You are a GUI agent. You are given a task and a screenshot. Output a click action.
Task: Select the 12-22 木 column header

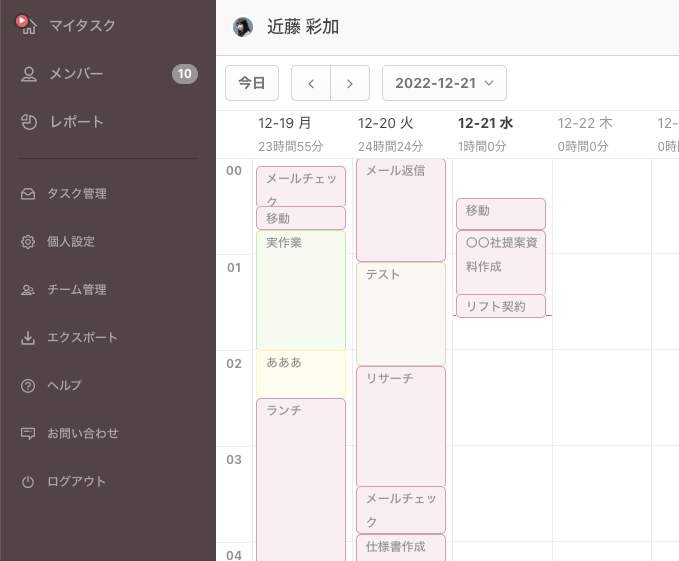pos(585,123)
